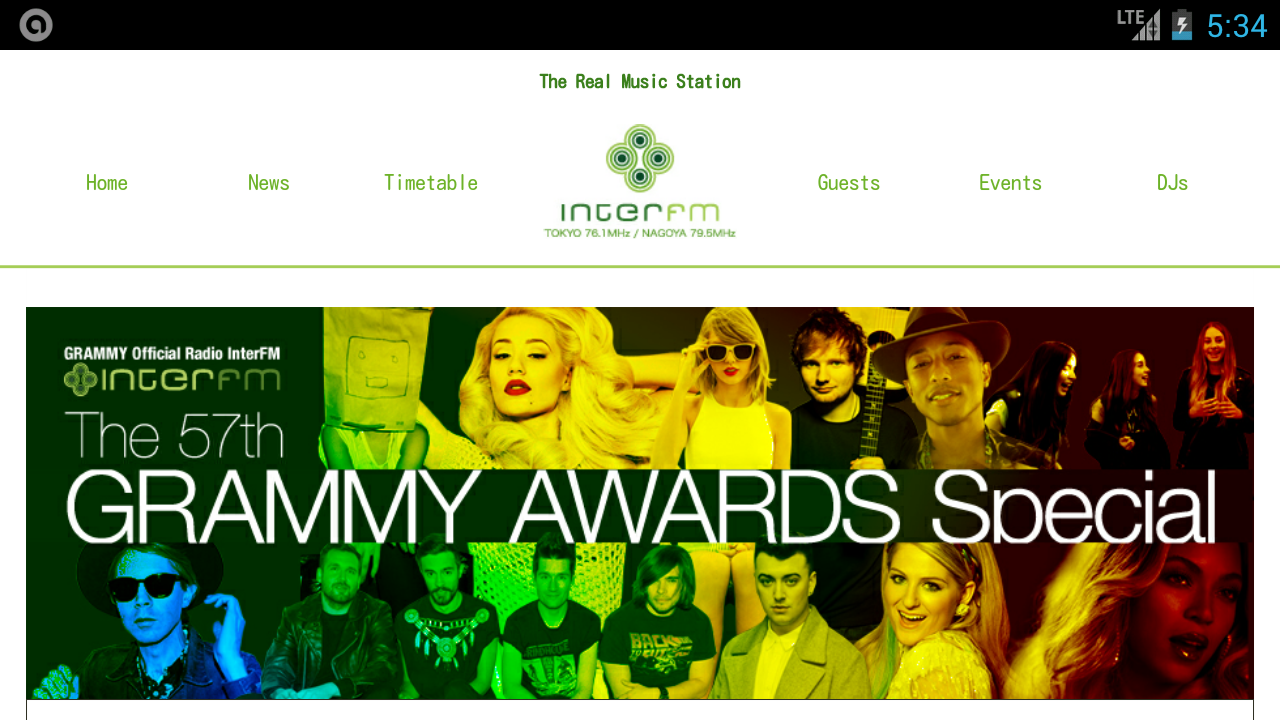Click the Real Music Station tagline

pyautogui.click(x=640, y=82)
